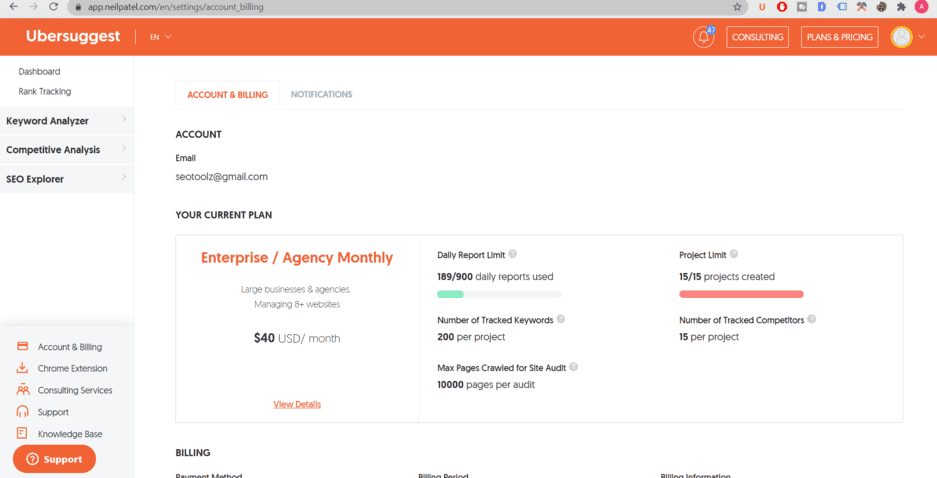Expand the SEO Explorer section
The image size is (937, 478).
point(66,179)
